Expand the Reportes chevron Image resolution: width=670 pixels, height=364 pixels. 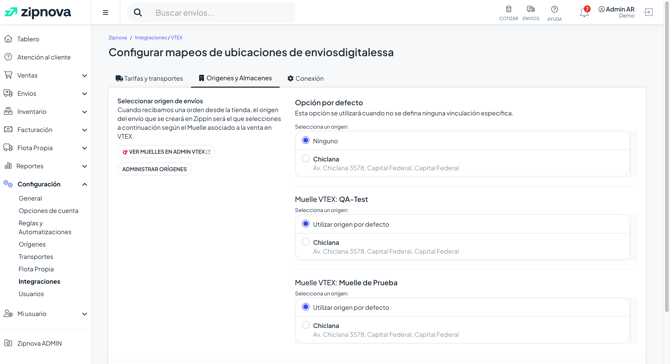click(x=85, y=166)
